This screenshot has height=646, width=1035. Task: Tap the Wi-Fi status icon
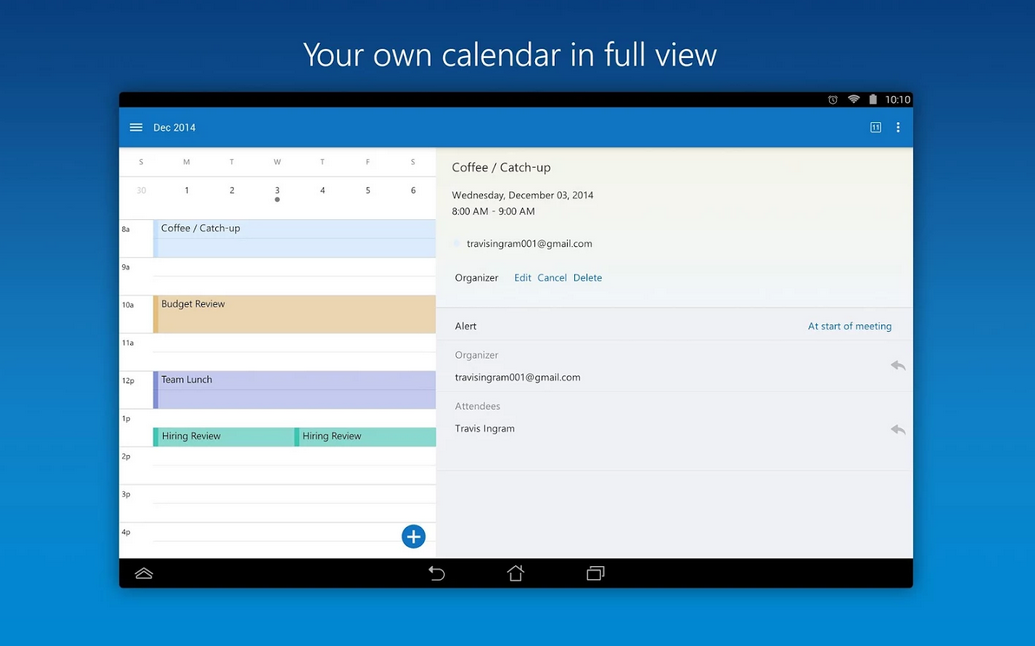(853, 99)
